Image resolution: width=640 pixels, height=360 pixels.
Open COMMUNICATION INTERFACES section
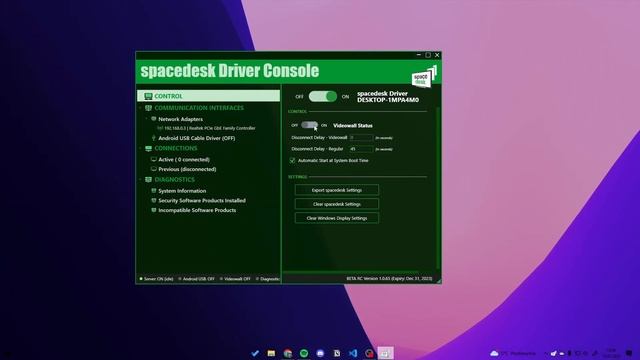click(x=199, y=108)
